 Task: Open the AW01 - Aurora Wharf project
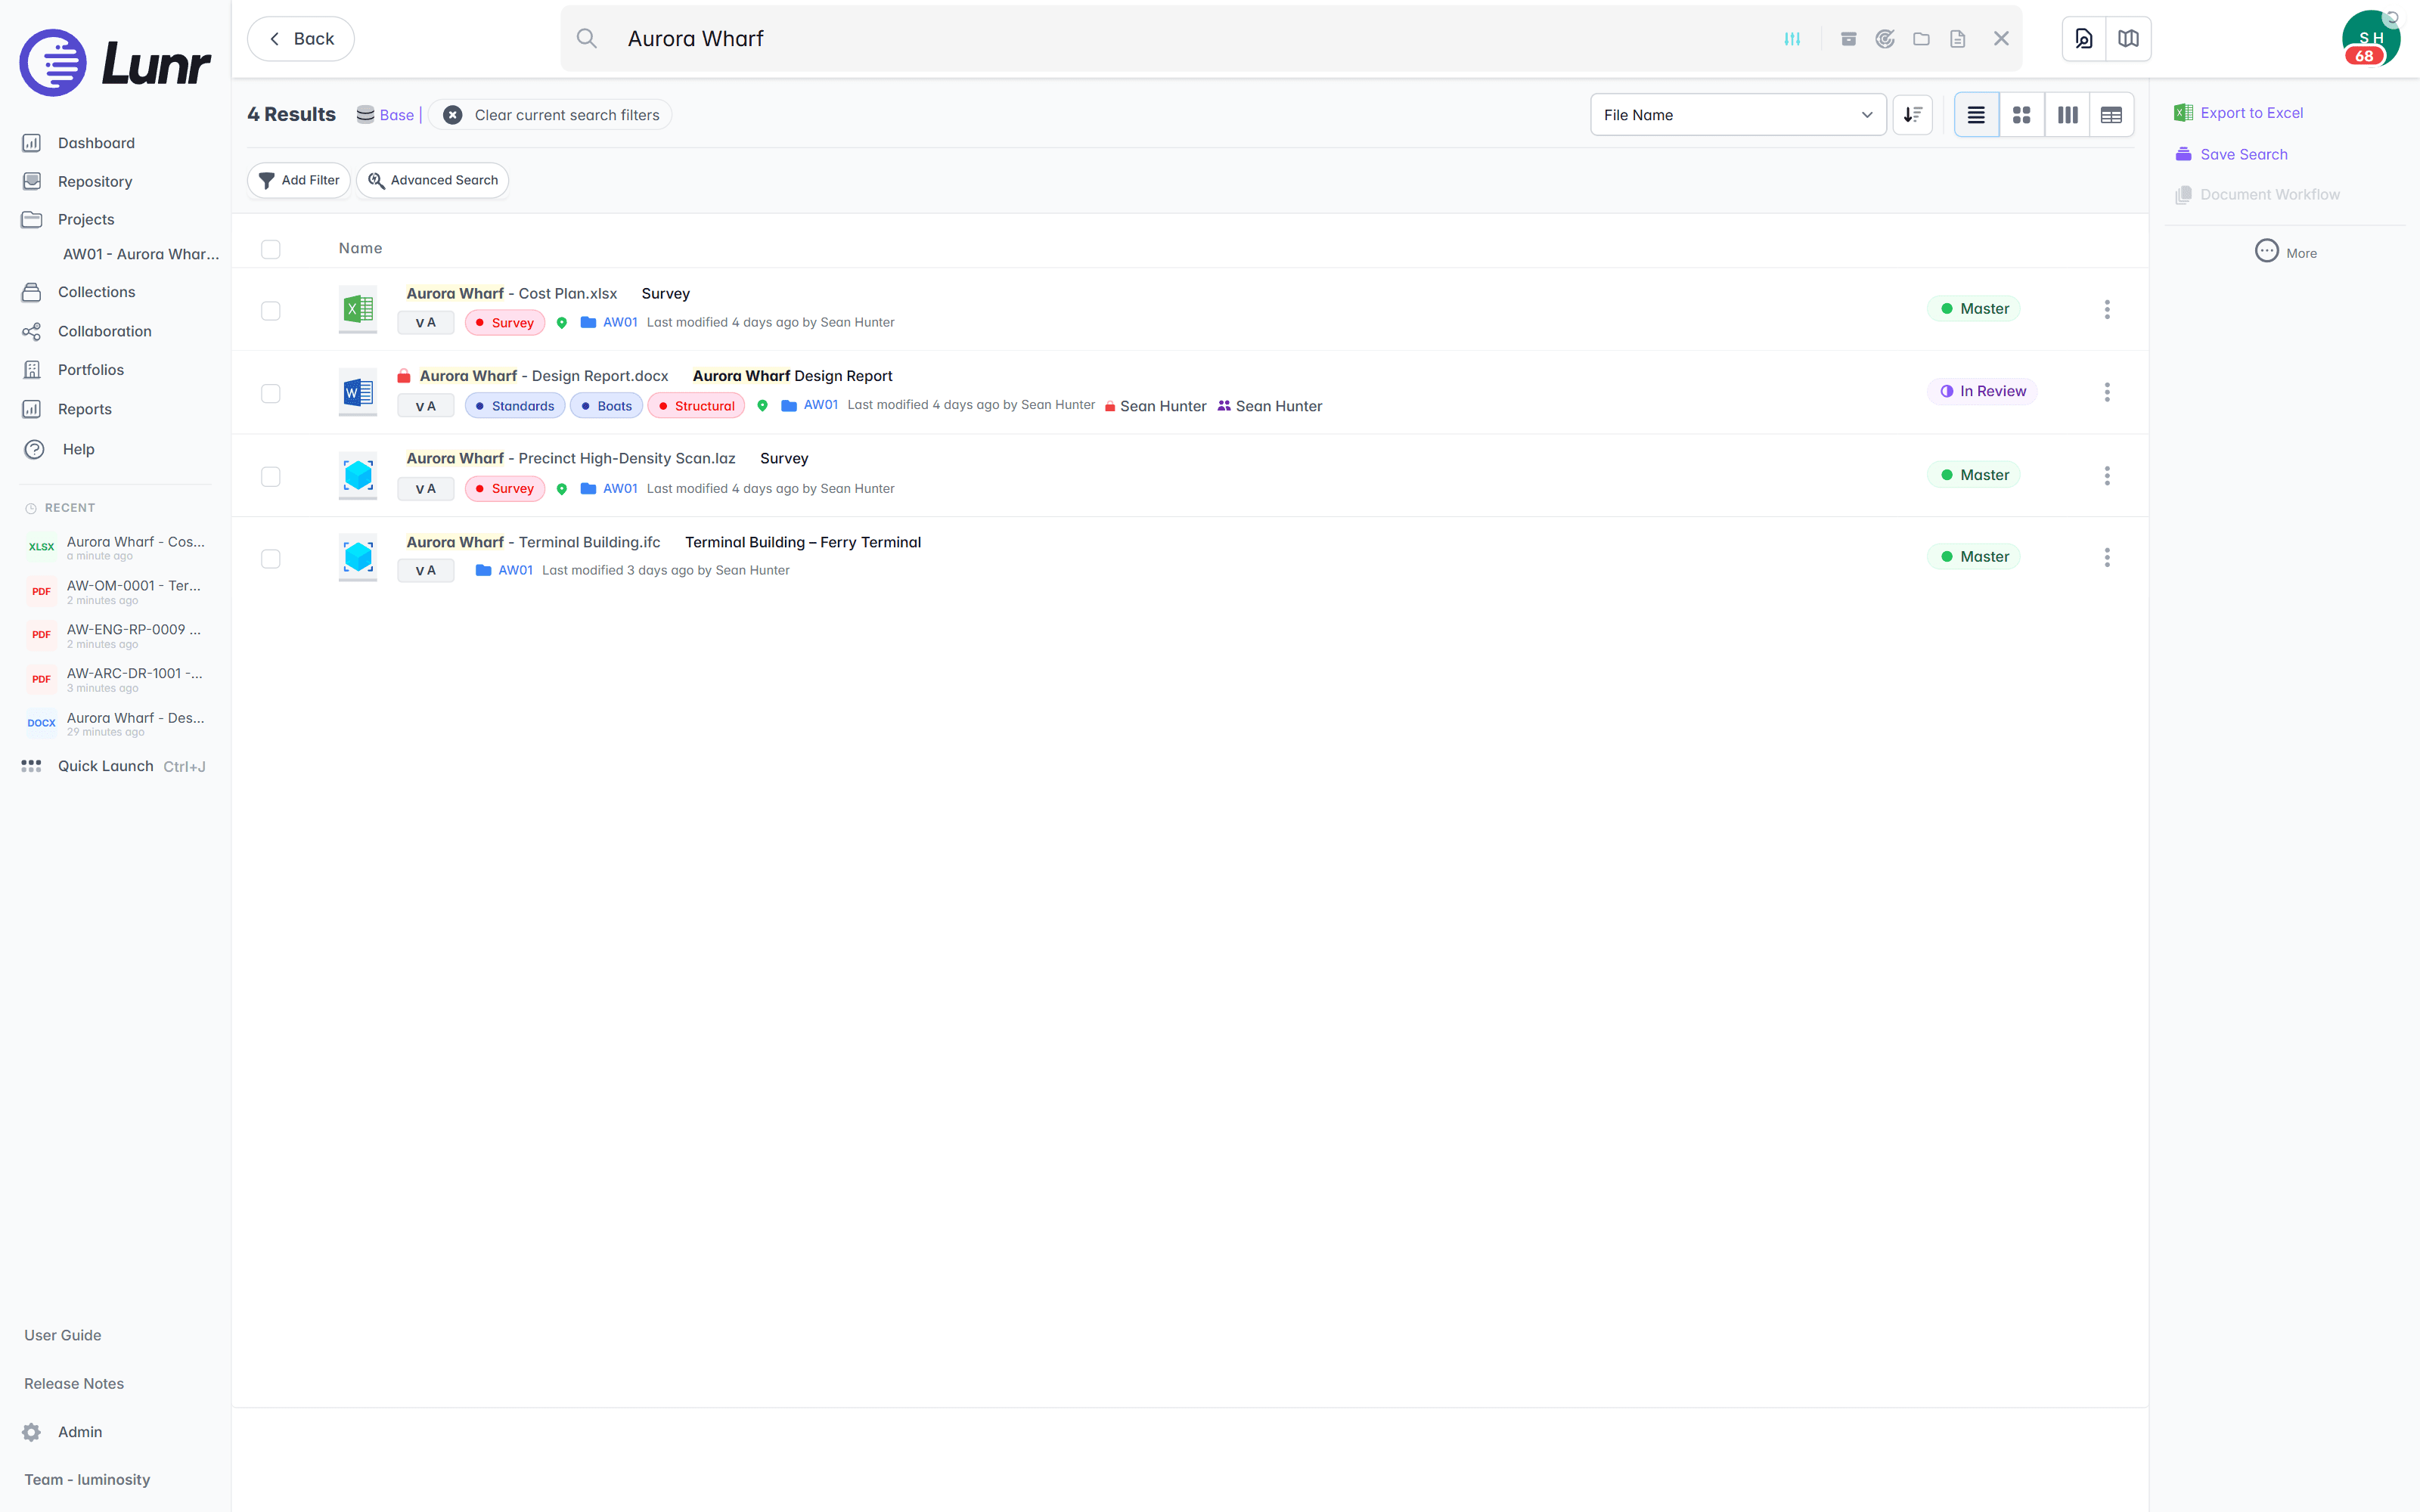(140, 254)
